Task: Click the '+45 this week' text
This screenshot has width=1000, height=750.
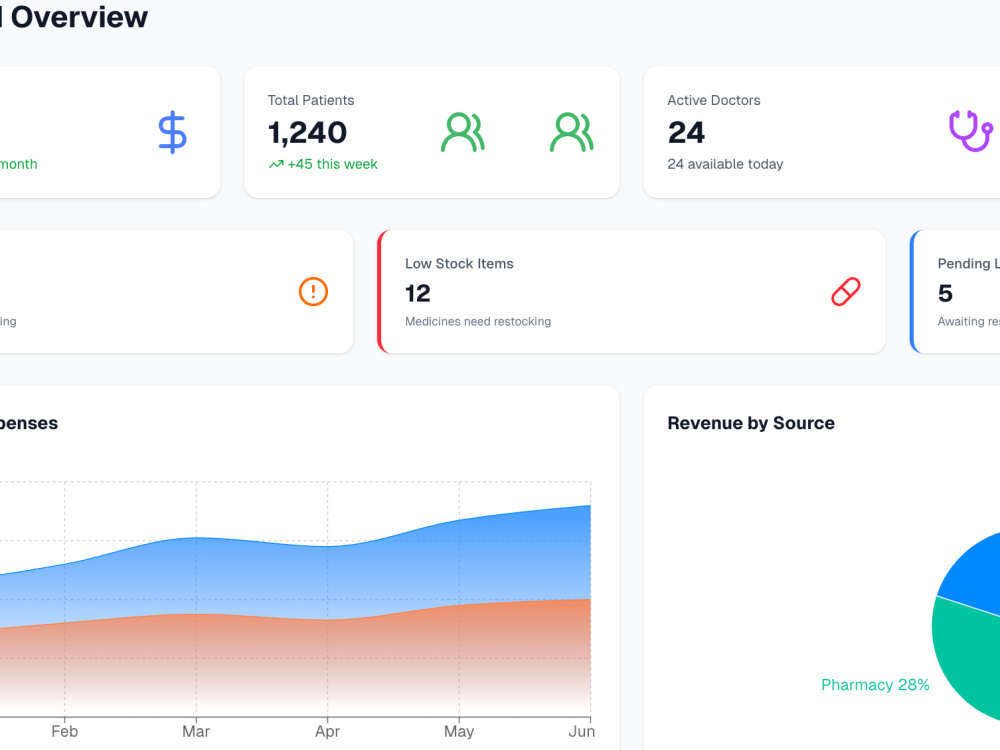Action: click(x=332, y=164)
